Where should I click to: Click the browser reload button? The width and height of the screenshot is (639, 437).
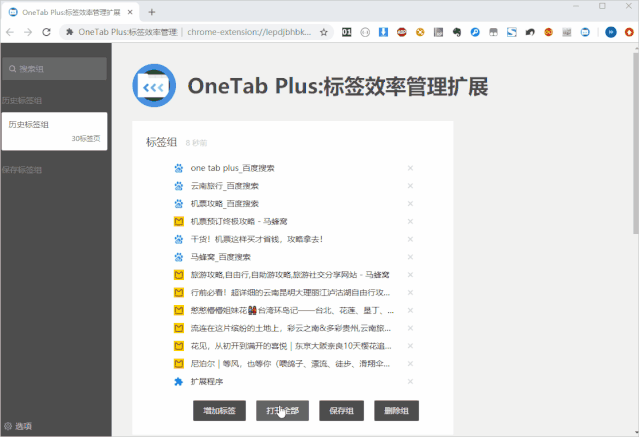(46, 32)
